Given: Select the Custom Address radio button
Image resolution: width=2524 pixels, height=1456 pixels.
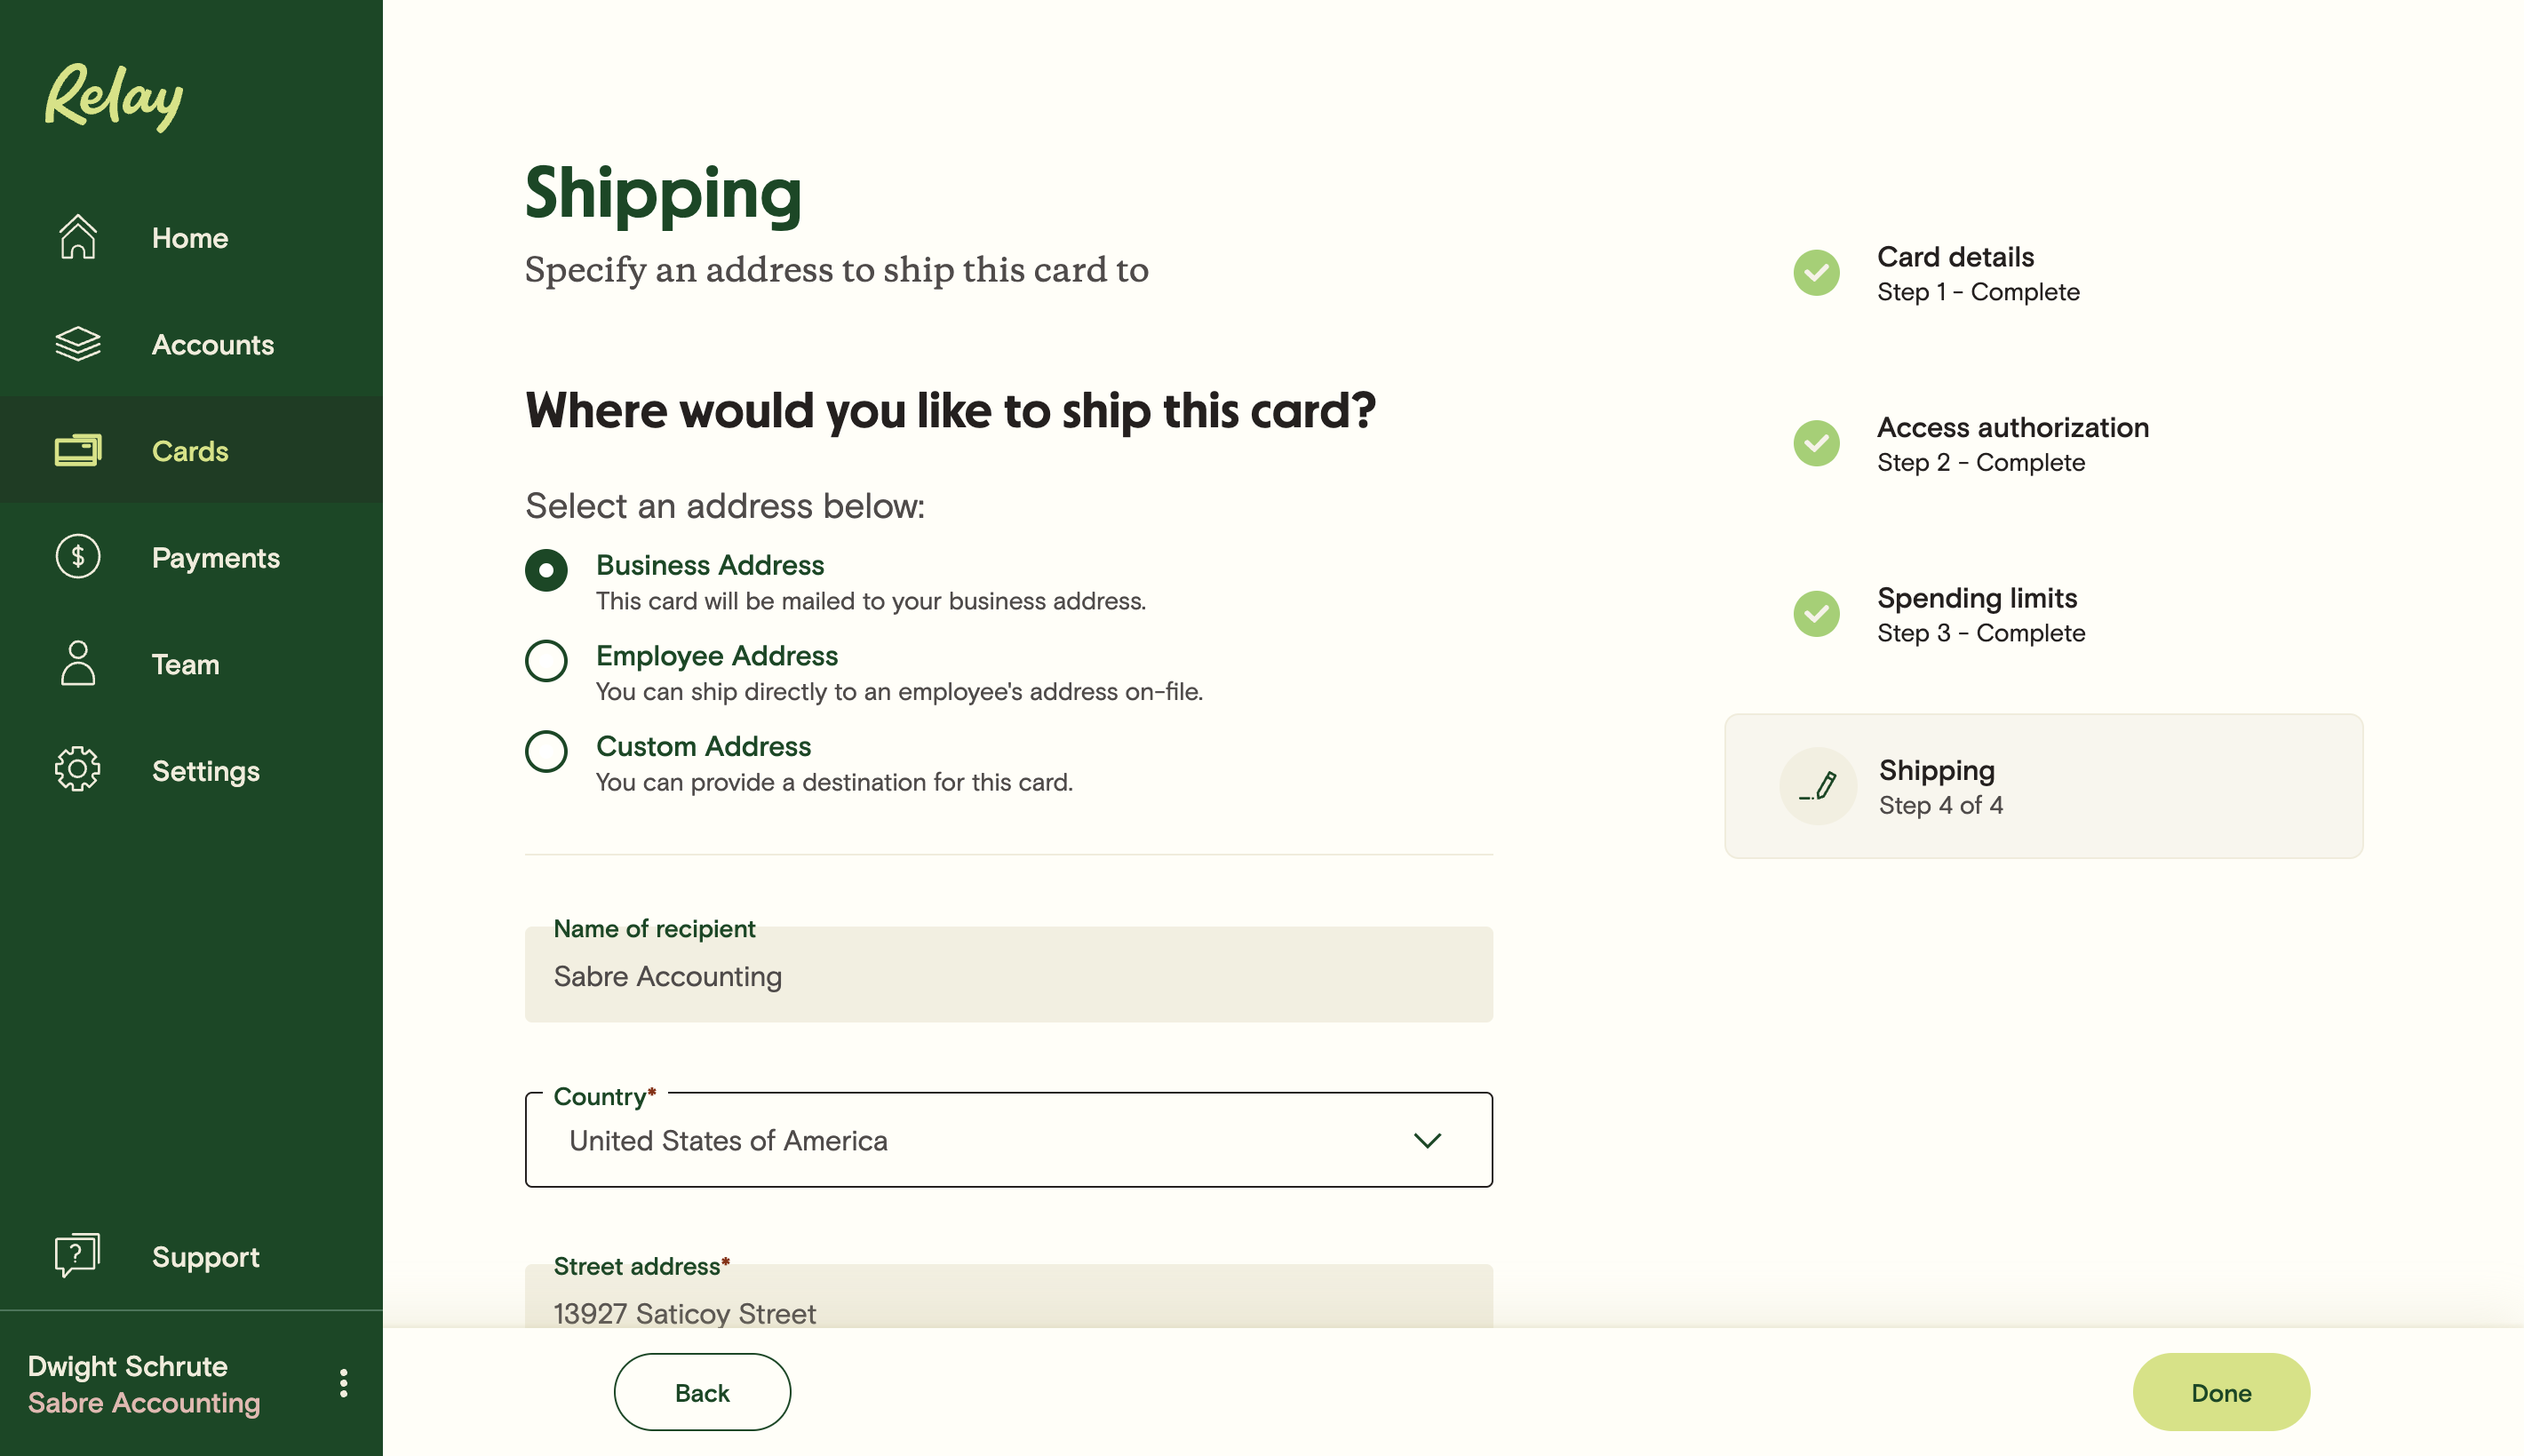Looking at the screenshot, I should [x=546, y=751].
